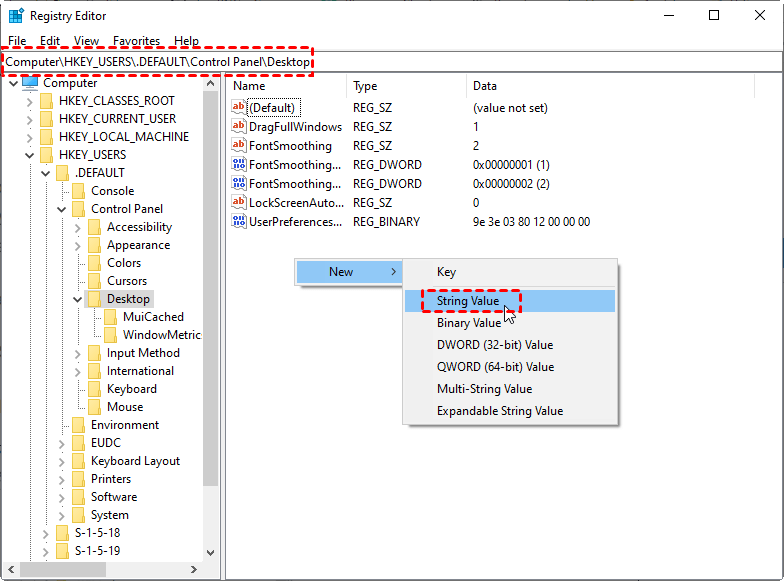Collapse the .DEFAULT node
The image size is (784, 581).
click(x=46, y=174)
